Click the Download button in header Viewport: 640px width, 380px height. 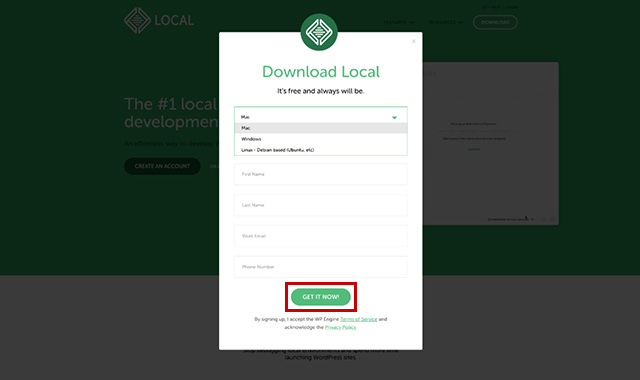pyautogui.click(x=495, y=22)
